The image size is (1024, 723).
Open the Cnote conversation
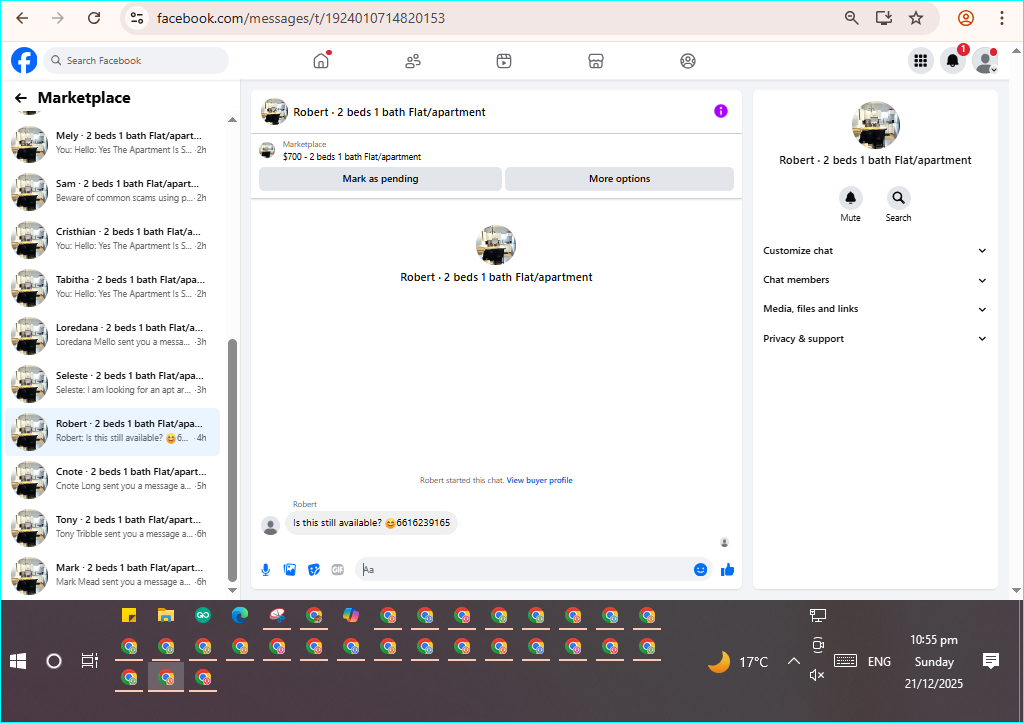(112, 479)
